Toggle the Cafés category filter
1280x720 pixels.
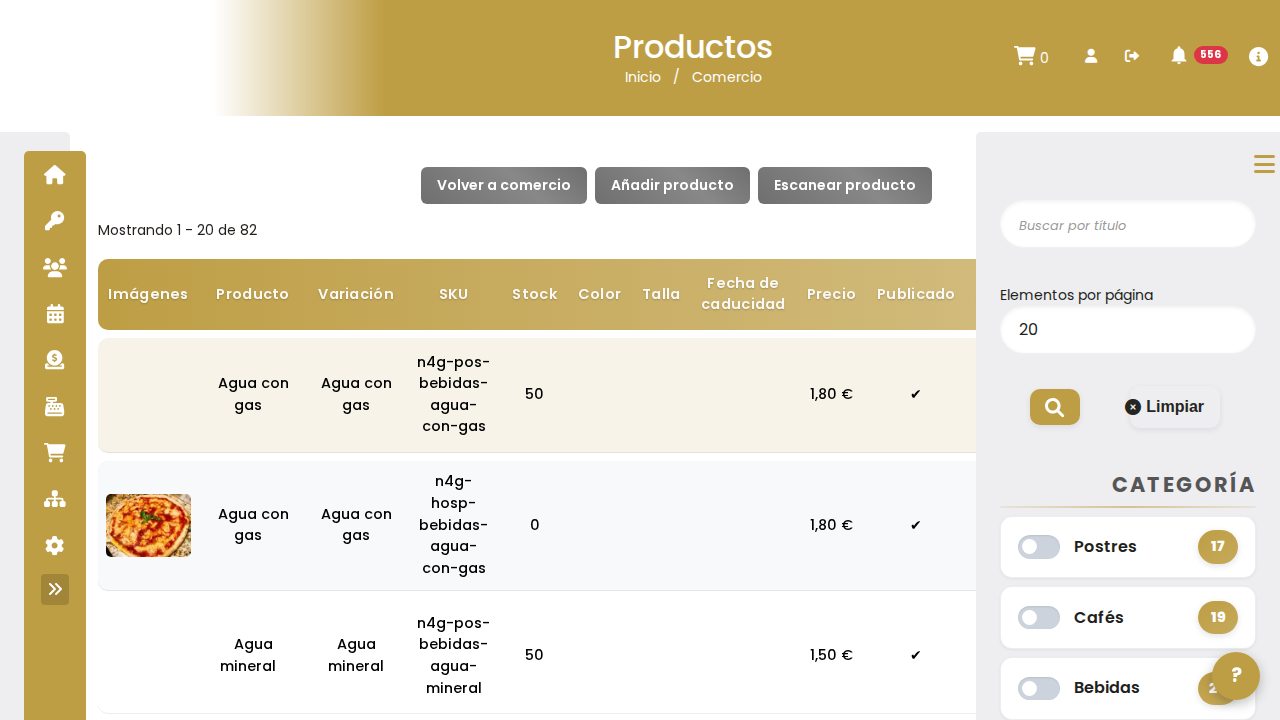(1039, 618)
